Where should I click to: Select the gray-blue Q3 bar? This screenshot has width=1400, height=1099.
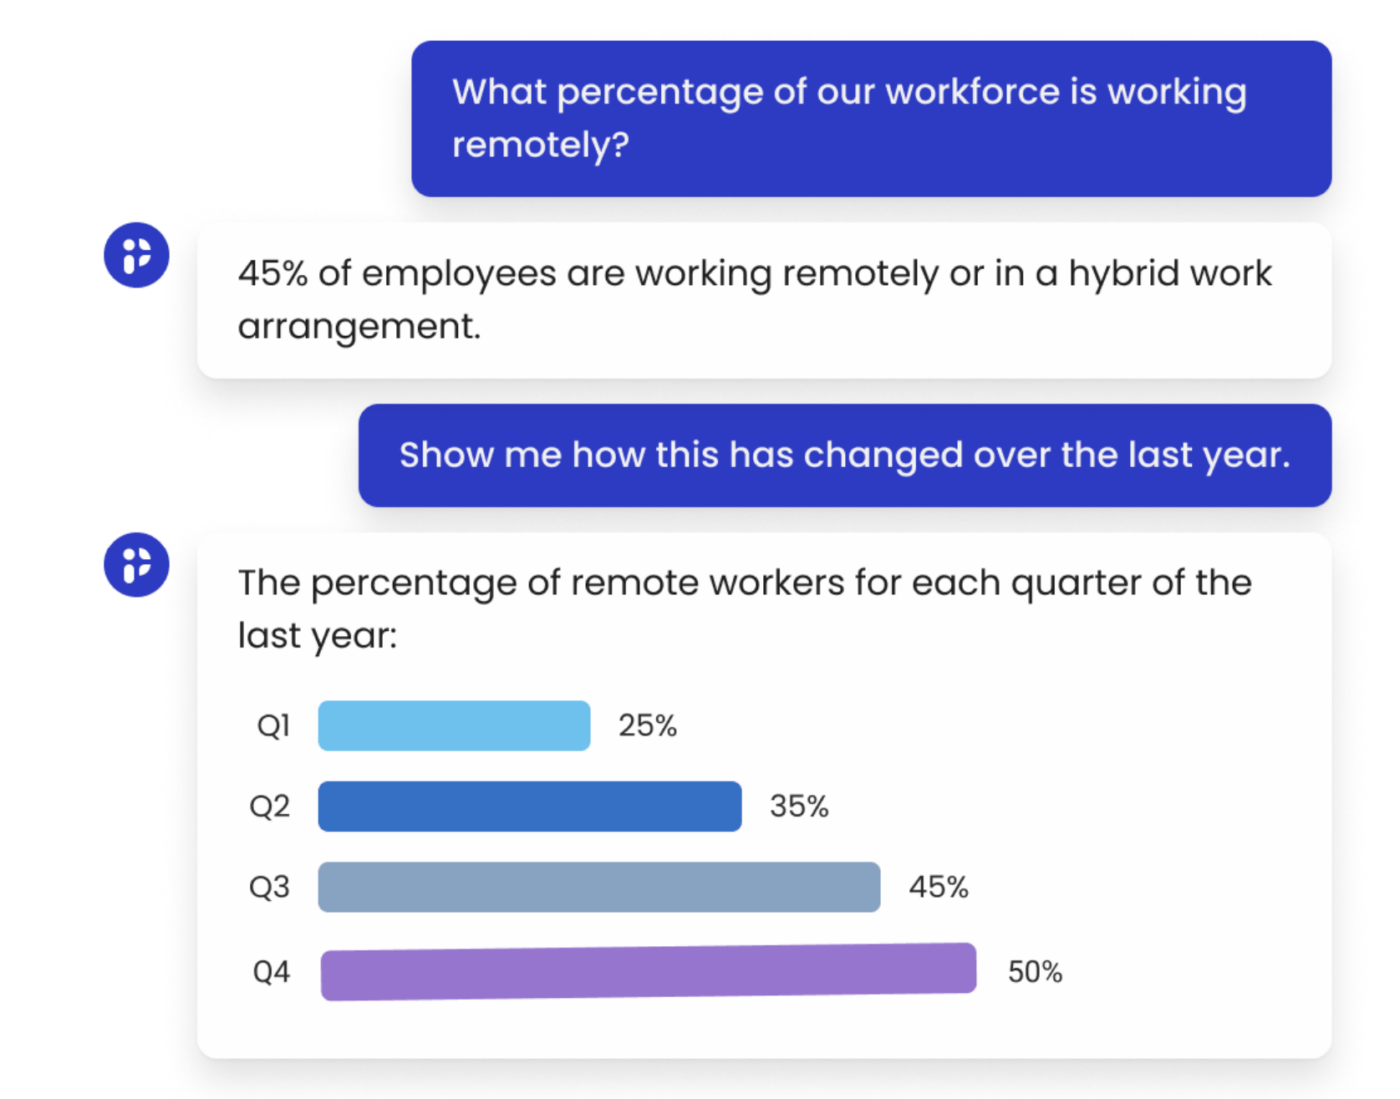pyautogui.click(x=599, y=887)
